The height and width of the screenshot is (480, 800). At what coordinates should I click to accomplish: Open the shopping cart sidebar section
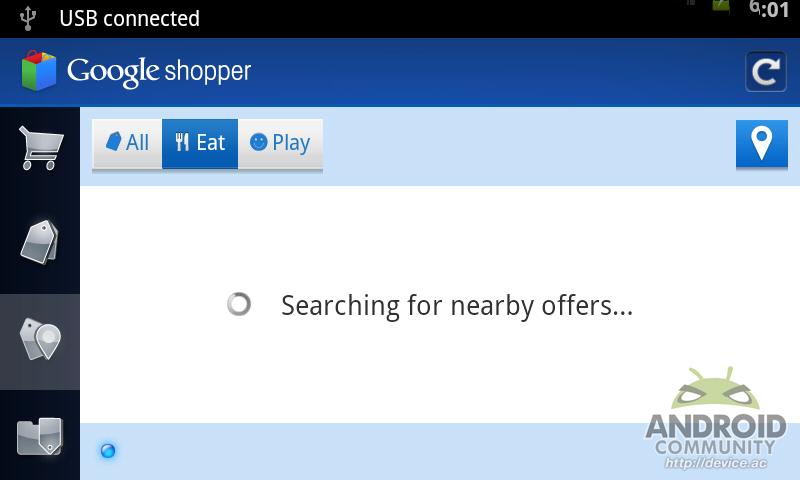click(x=40, y=147)
